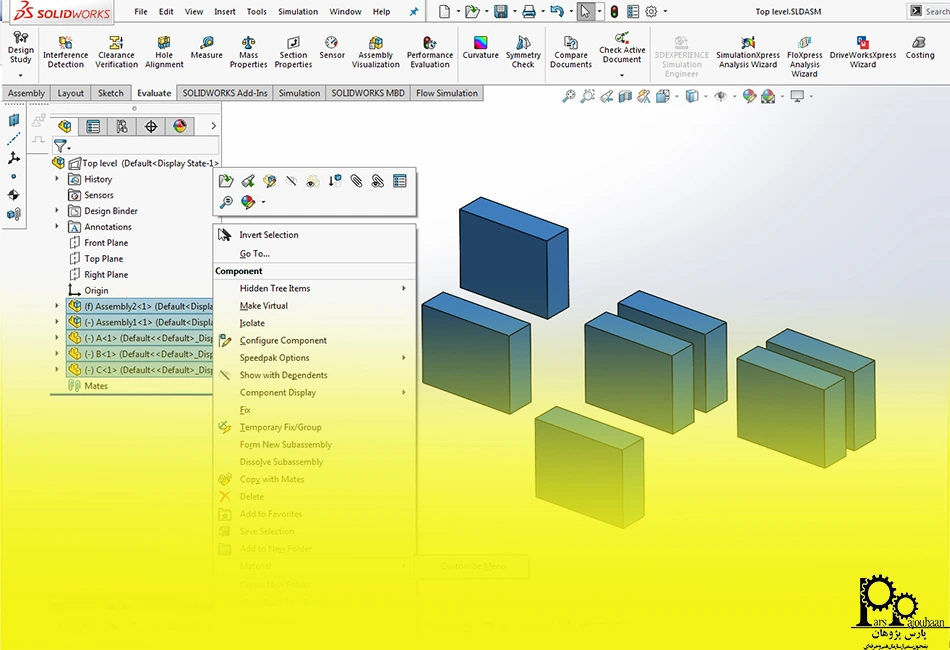Expand the Design Binder node
The height and width of the screenshot is (650, 950).
[x=57, y=210]
